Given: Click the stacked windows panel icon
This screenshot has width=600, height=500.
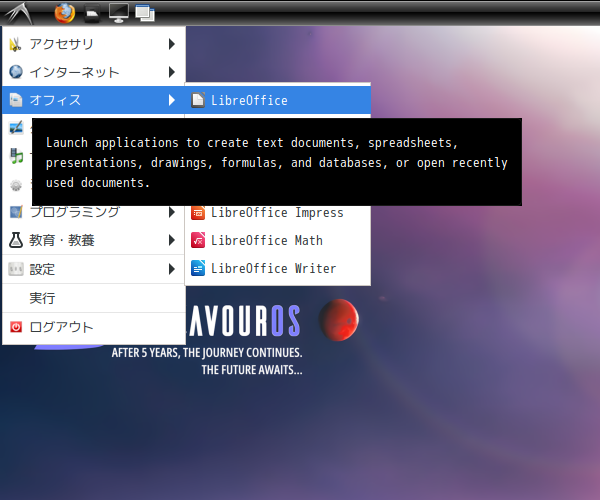Looking at the screenshot, I should point(145,13).
